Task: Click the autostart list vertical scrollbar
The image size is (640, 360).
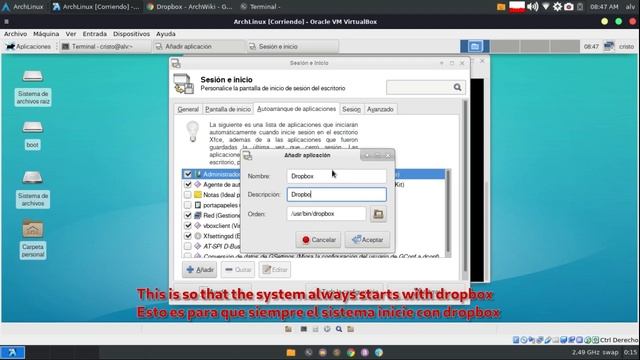Action: [x=448, y=212]
